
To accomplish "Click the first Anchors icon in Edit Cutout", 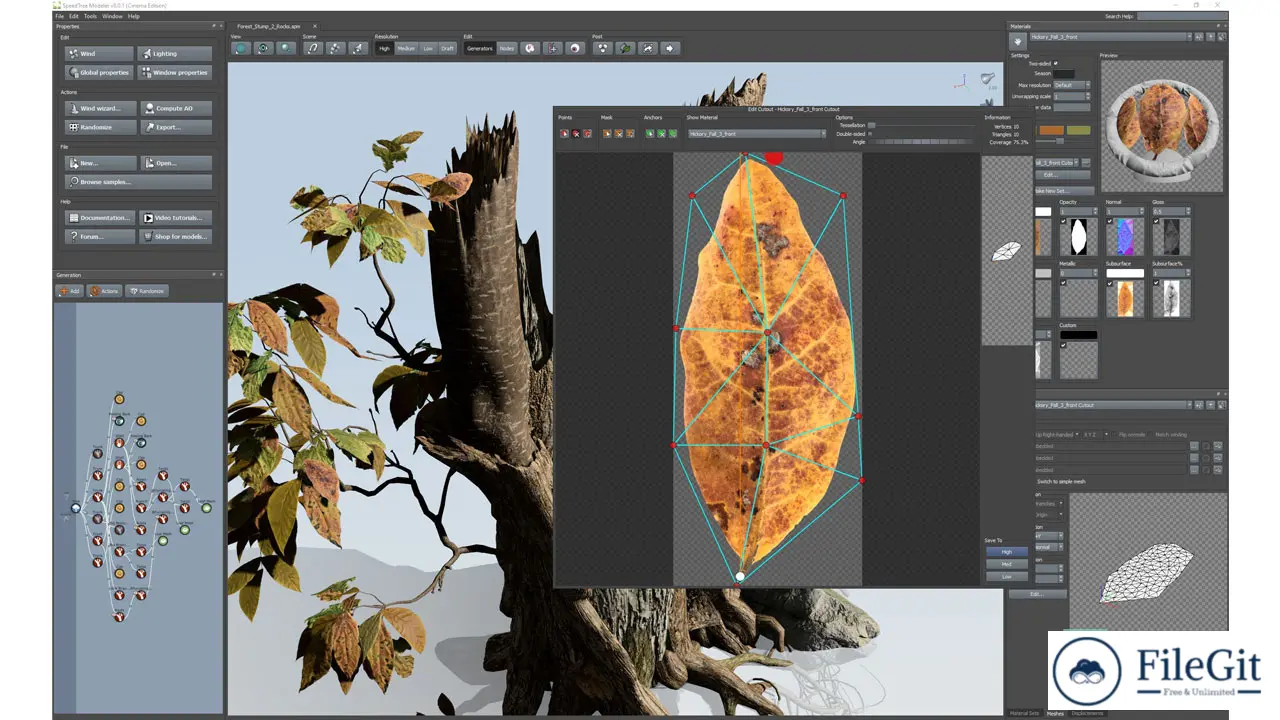I will 649,132.
